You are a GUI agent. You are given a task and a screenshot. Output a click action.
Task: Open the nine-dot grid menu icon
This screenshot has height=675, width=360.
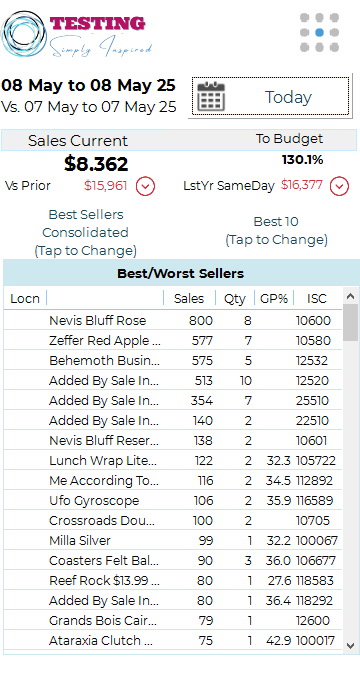pos(319,32)
